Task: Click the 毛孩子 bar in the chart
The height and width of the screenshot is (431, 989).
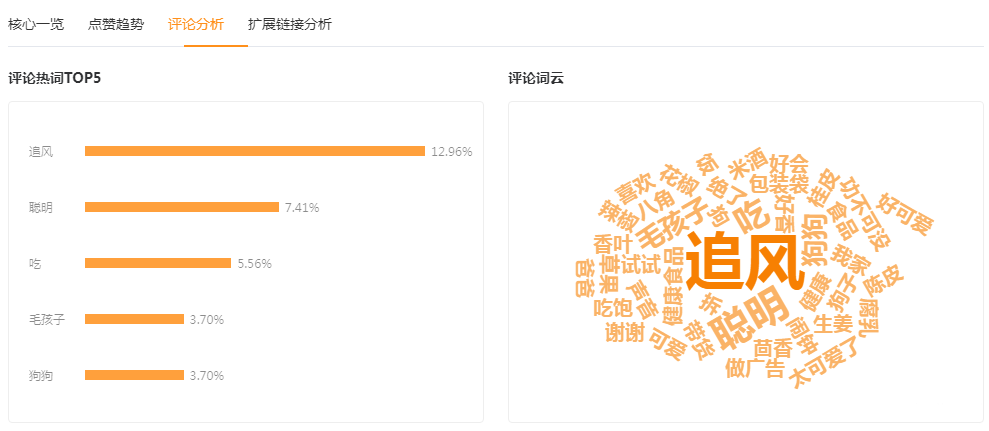Action: click(x=134, y=319)
